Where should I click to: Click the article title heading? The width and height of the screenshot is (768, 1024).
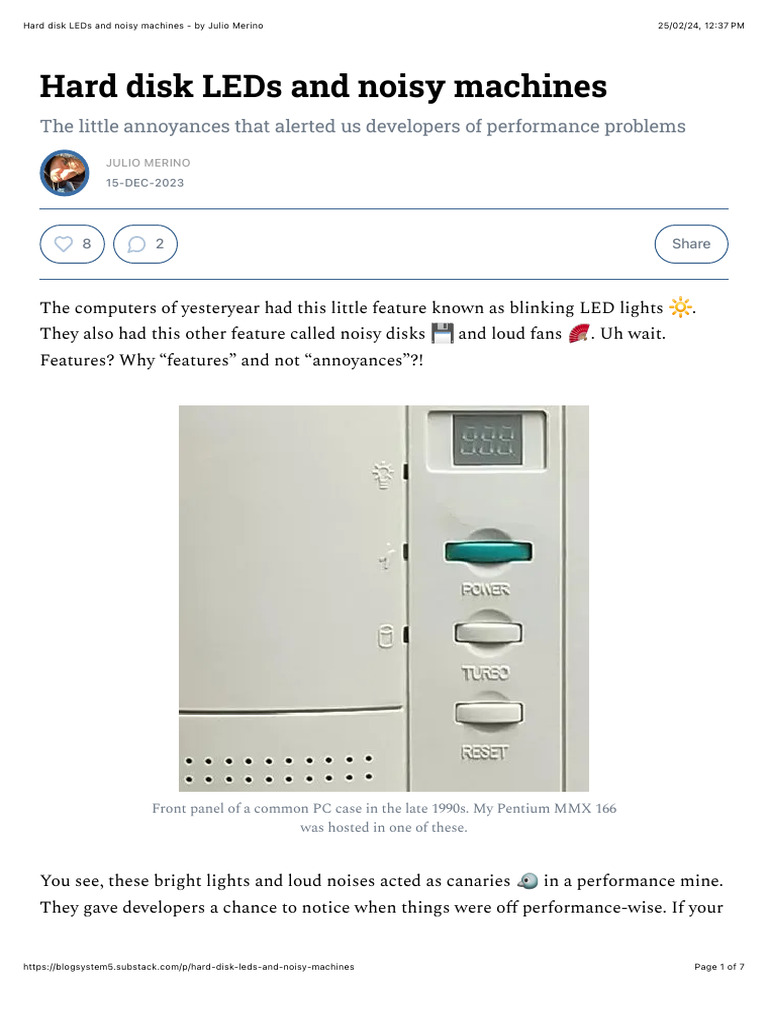(323, 87)
